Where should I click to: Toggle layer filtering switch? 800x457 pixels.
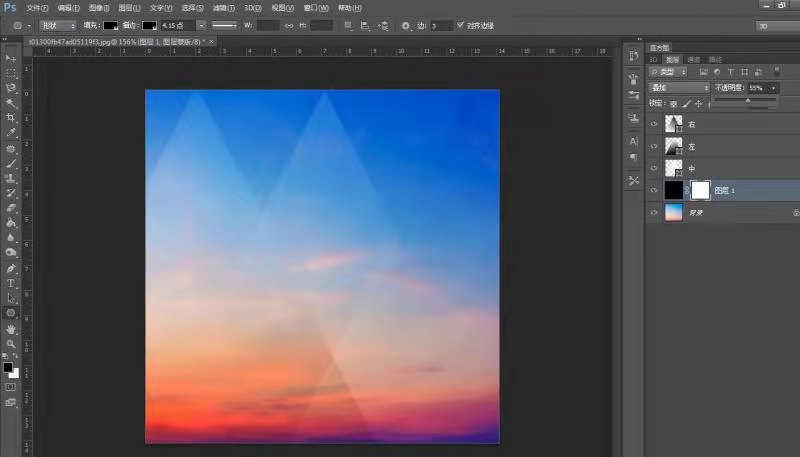777,71
